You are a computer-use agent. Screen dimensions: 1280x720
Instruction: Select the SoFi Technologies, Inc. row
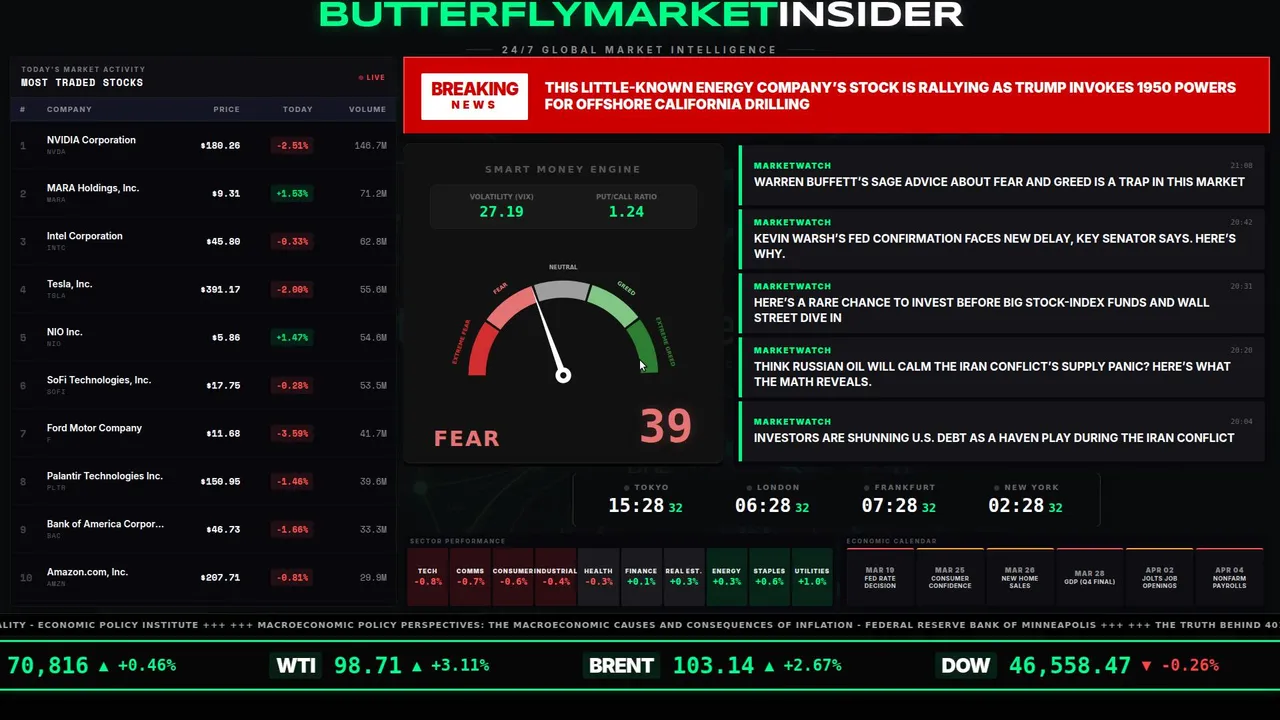tap(203, 385)
